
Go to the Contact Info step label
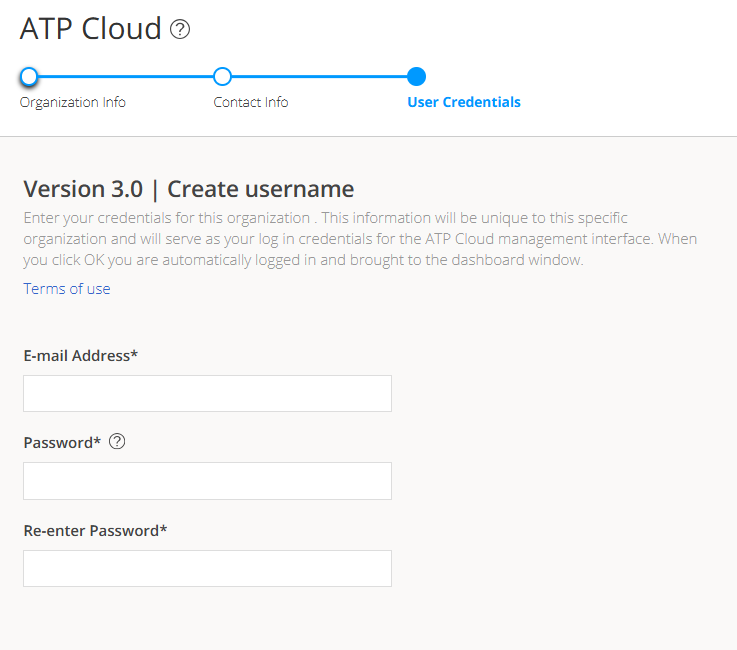(x=251, y=102)
